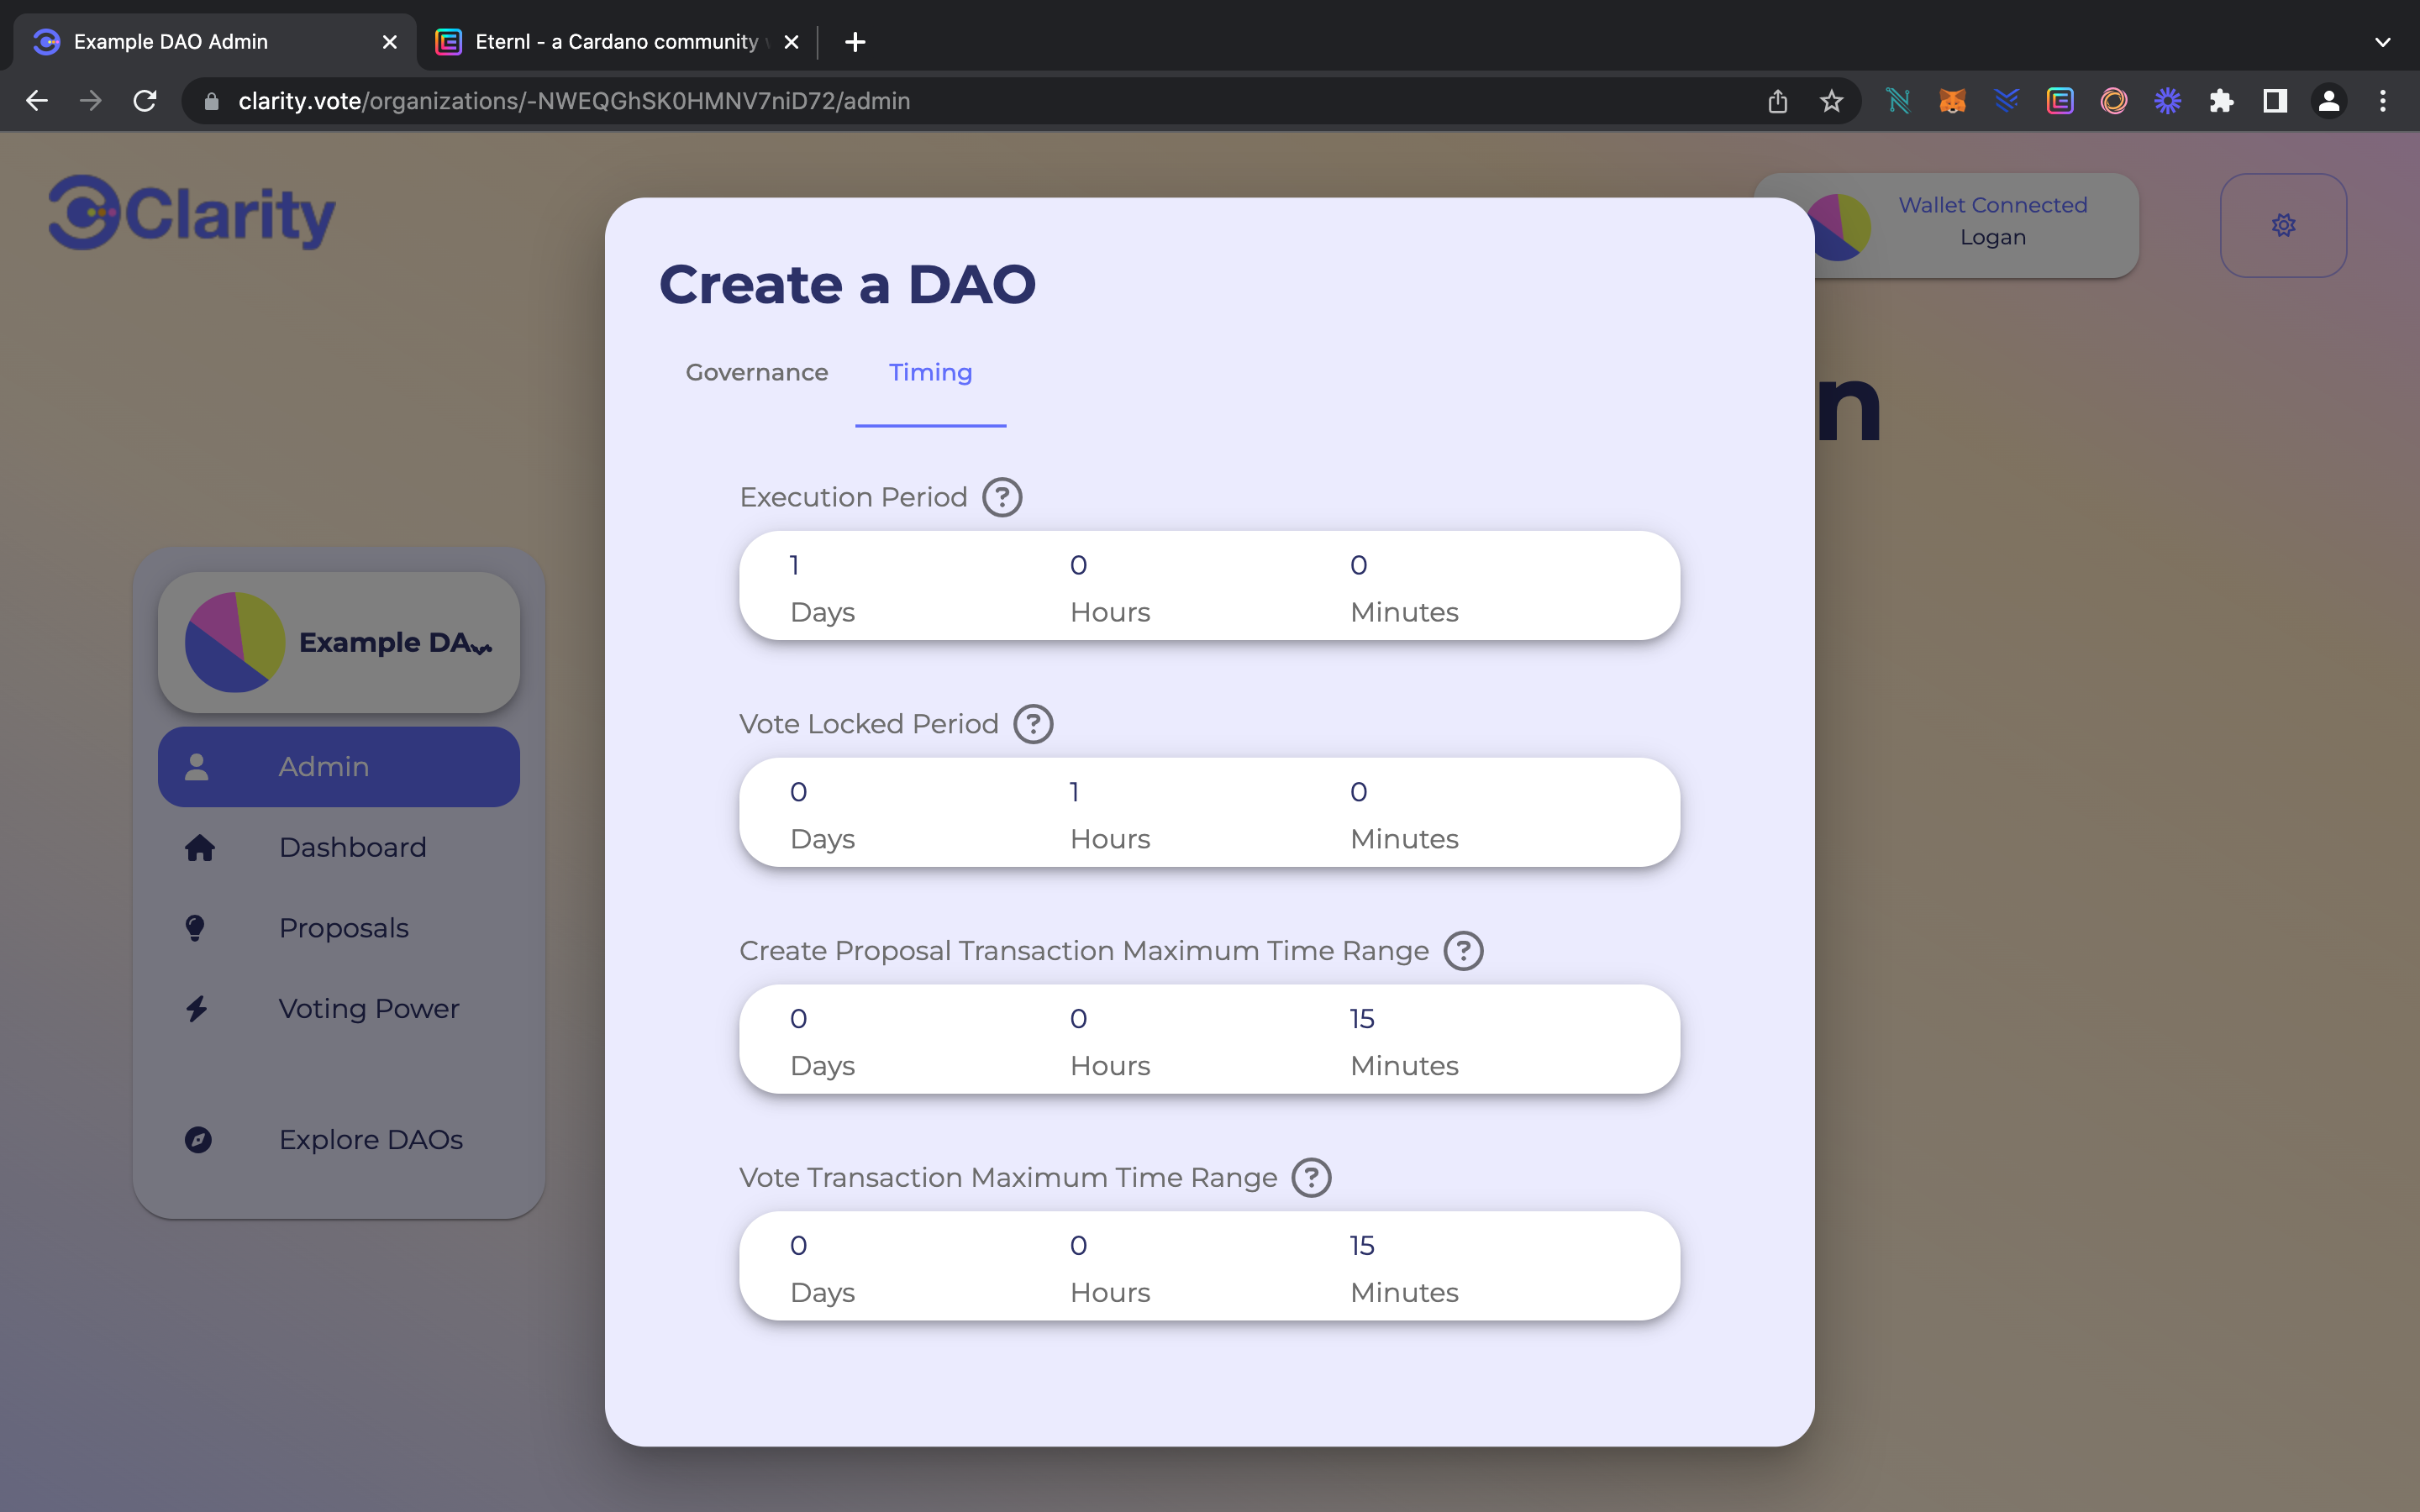Open the Chrome extensions puzzle menu

click(2221, 101)
